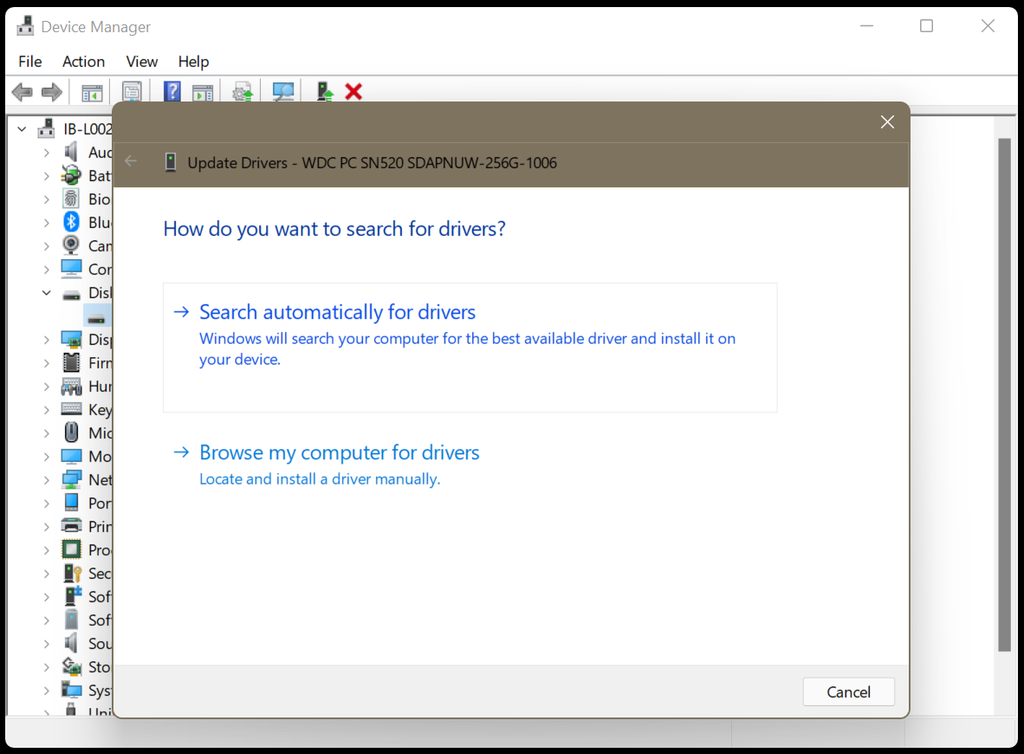Image resolution: width=1024 pixels, height=754 pixels.
Task: Click the Enable device toolbar icon
Action: point(325,91)
